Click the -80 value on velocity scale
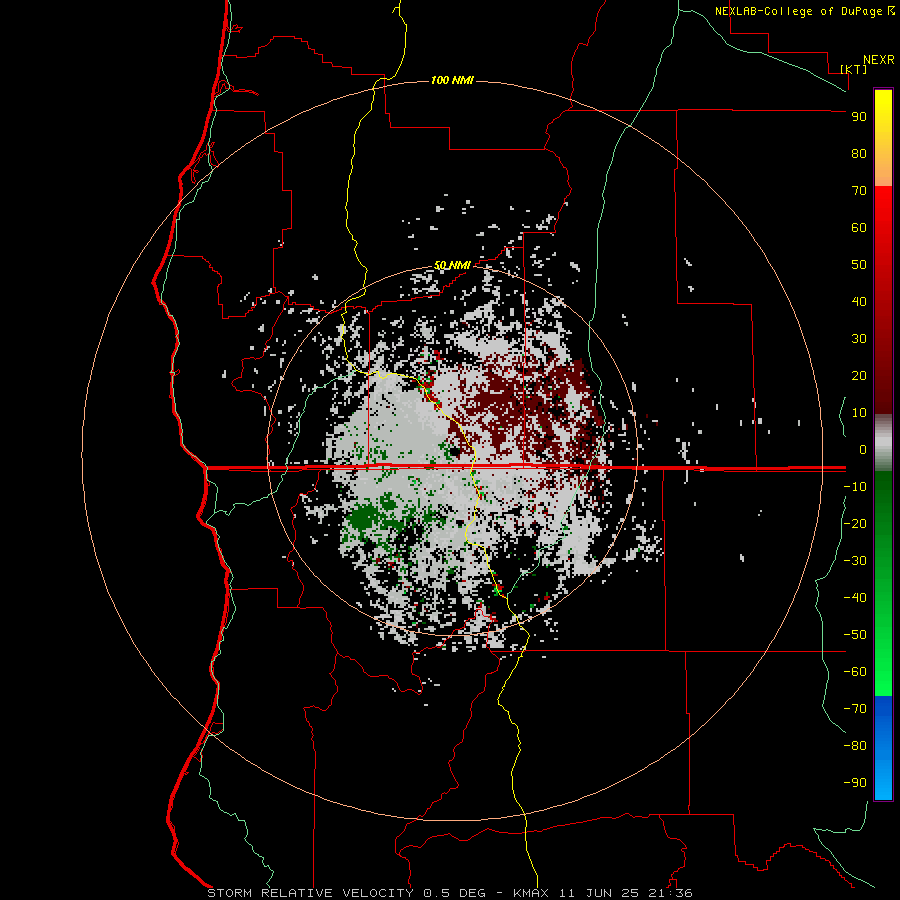This screenshot has height=900, width=900. pos(855,746)
